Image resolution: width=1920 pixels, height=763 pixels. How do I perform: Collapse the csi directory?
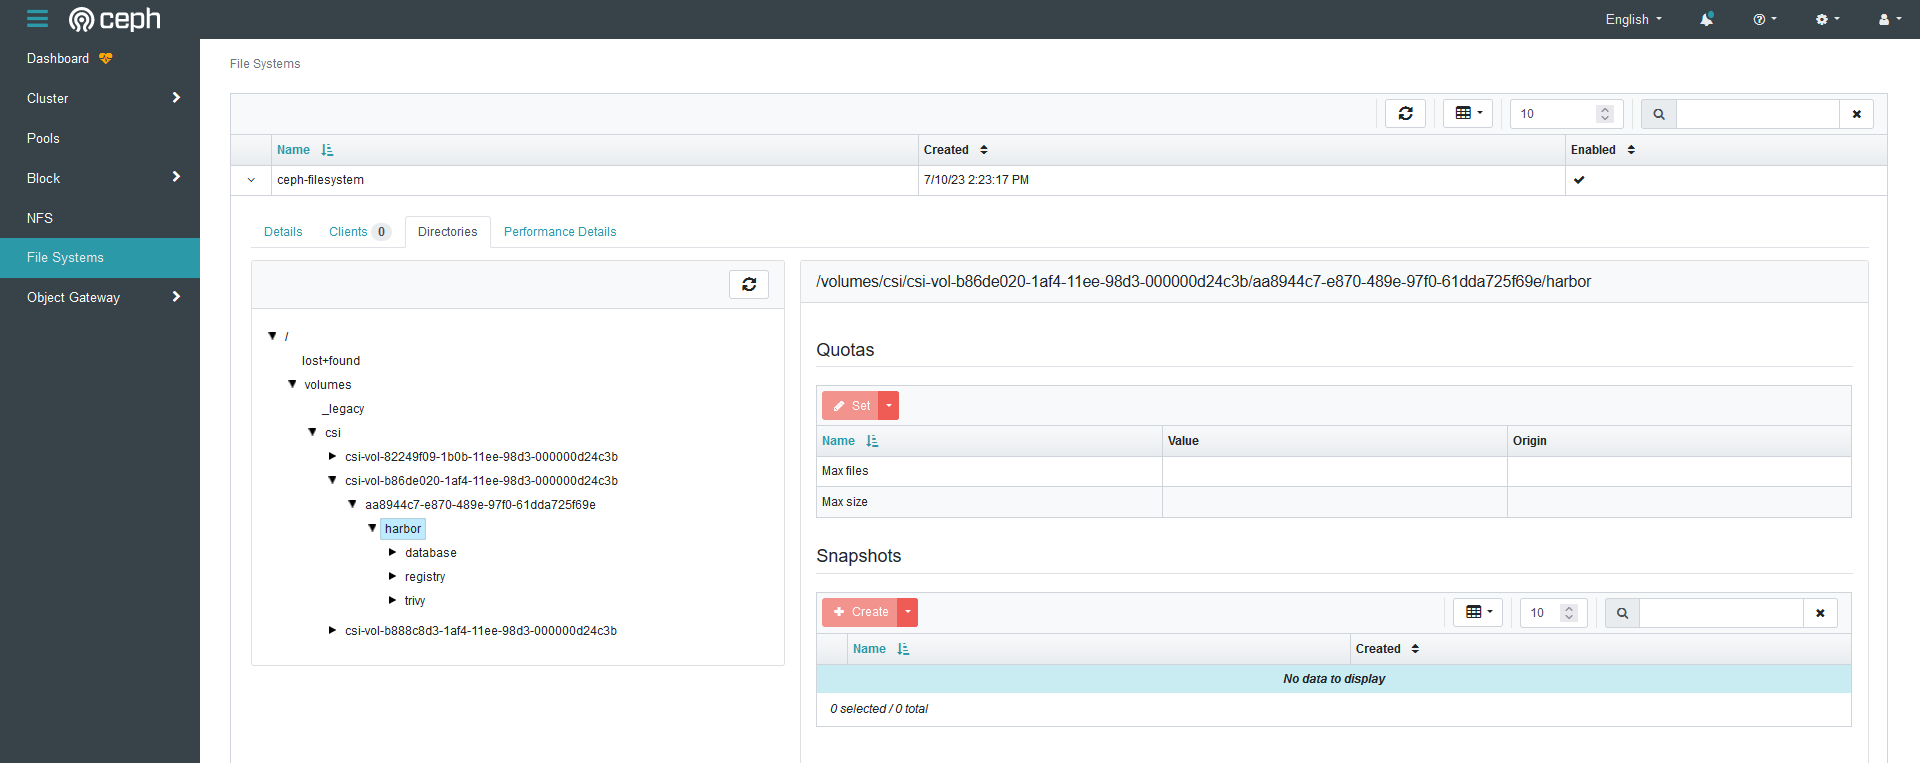coord(312,432)
